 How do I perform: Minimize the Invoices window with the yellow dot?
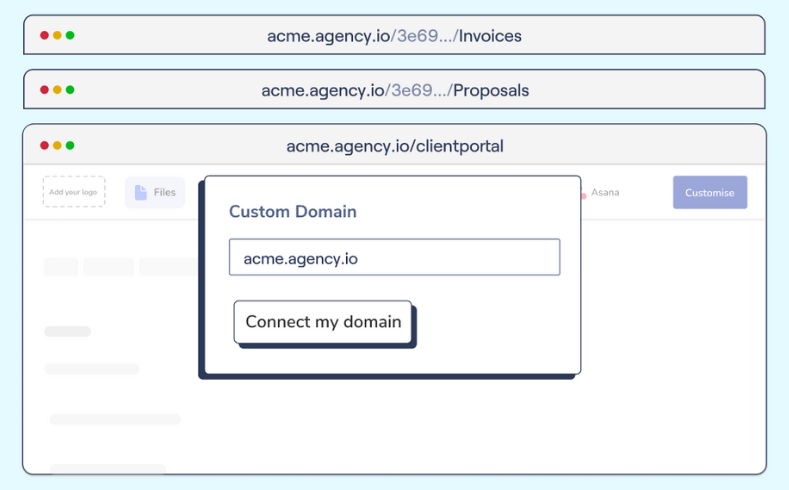pyautogui.click(x=57, y=36)
